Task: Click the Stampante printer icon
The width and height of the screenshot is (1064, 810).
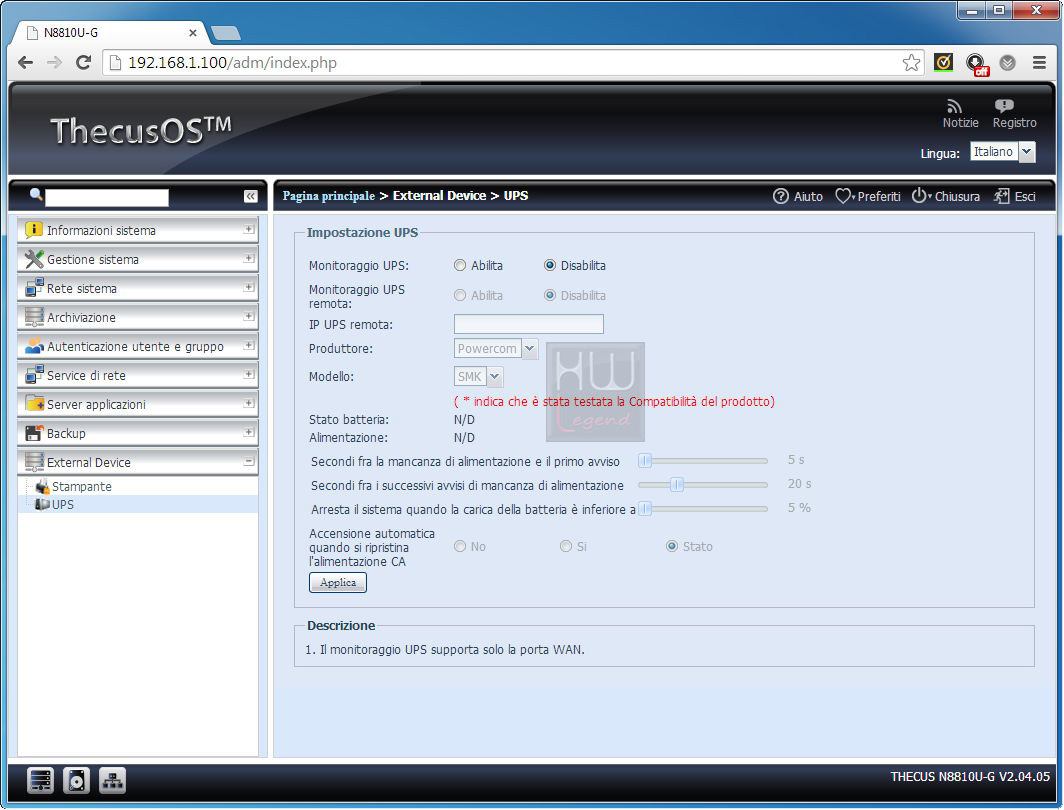Action: coord(42,486)
